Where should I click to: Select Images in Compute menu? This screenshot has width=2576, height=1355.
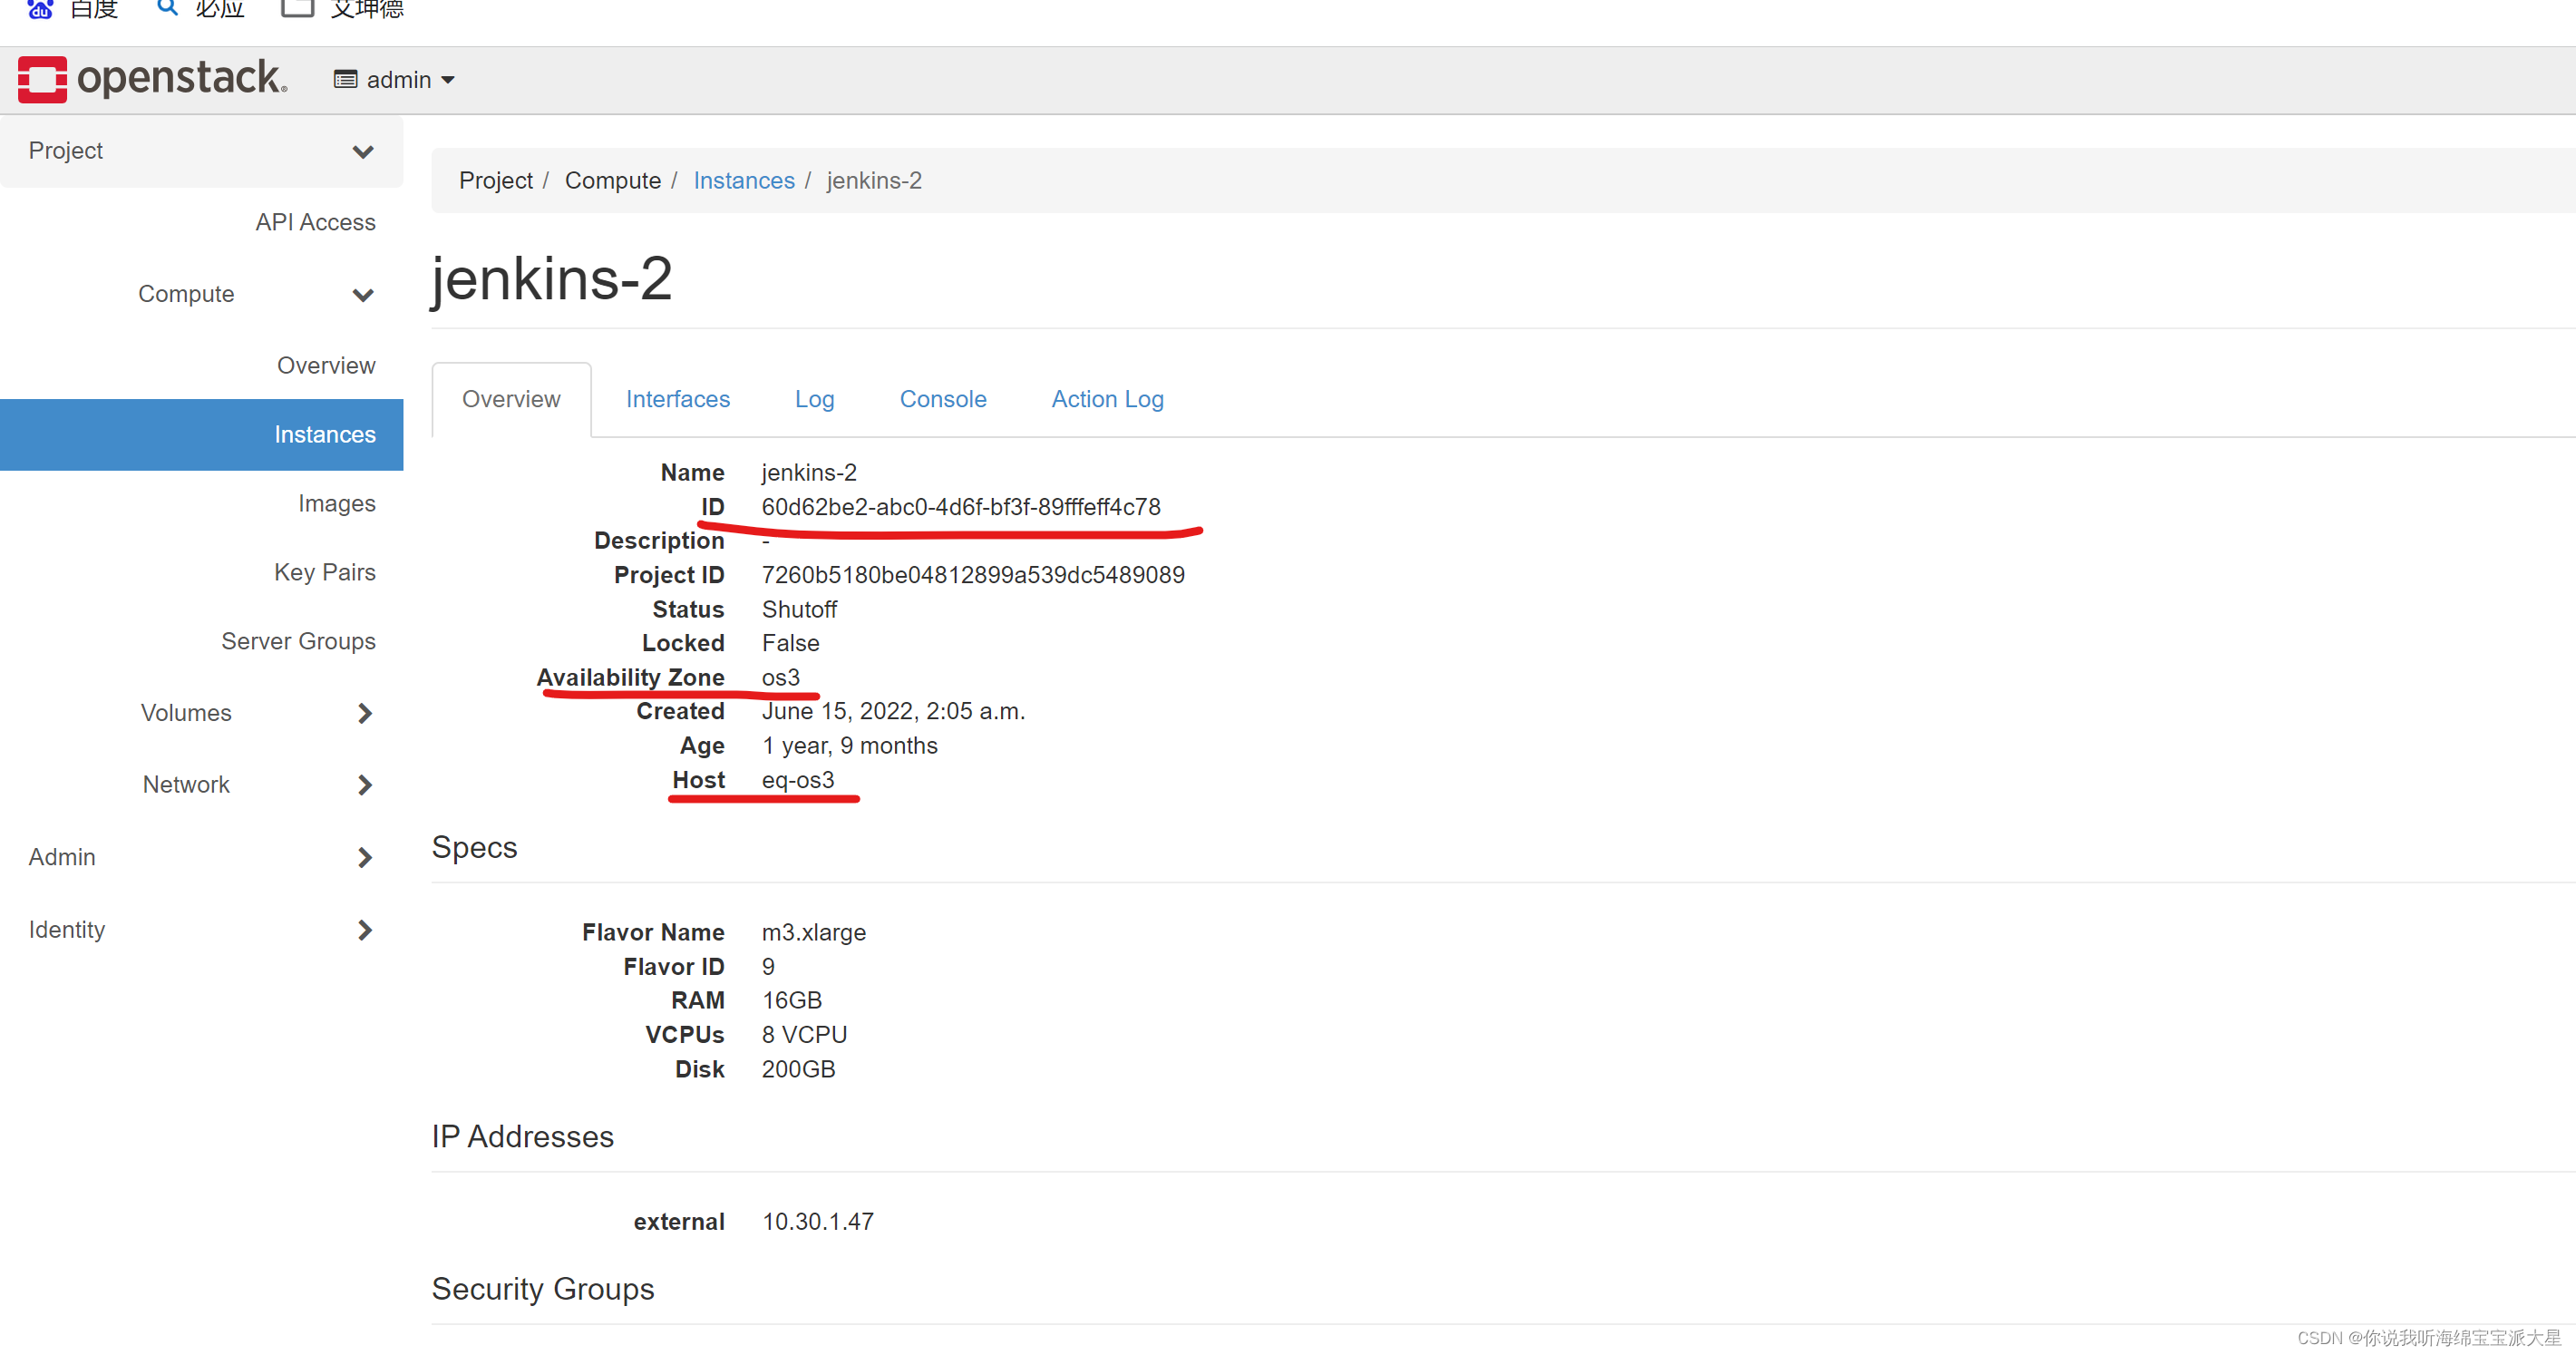[x=336, y=503]
